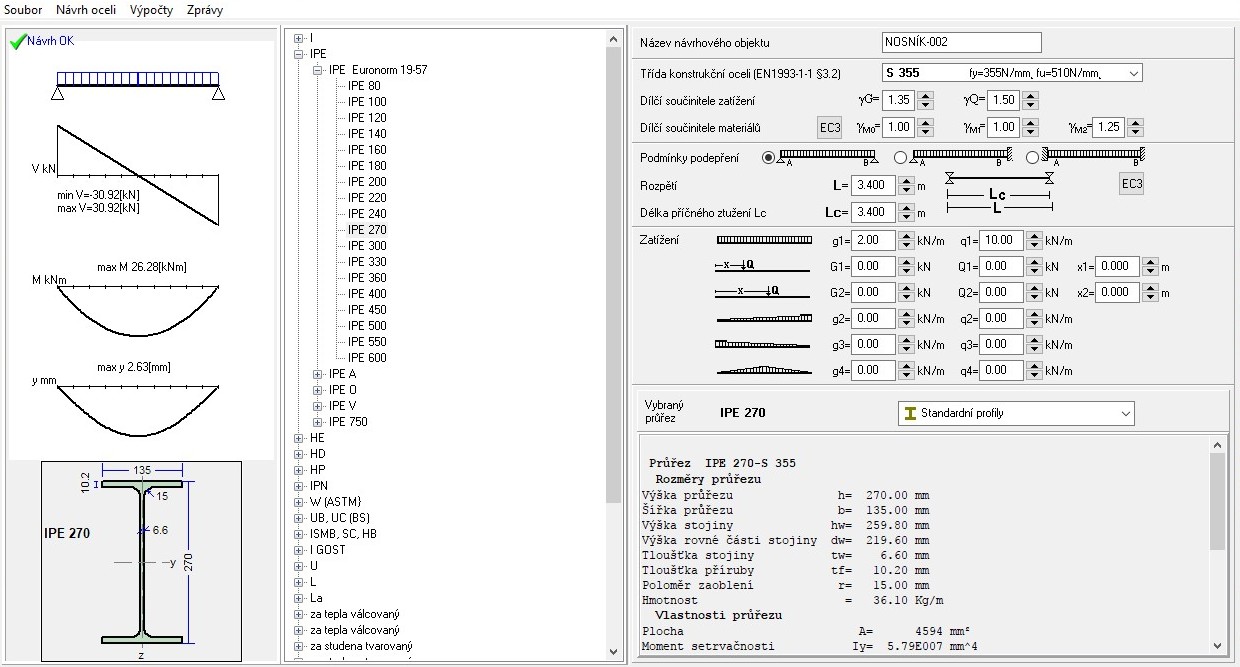Select simply supported beam condition
The height and width of the screenshot is (667, 1240).
(768, 157)
